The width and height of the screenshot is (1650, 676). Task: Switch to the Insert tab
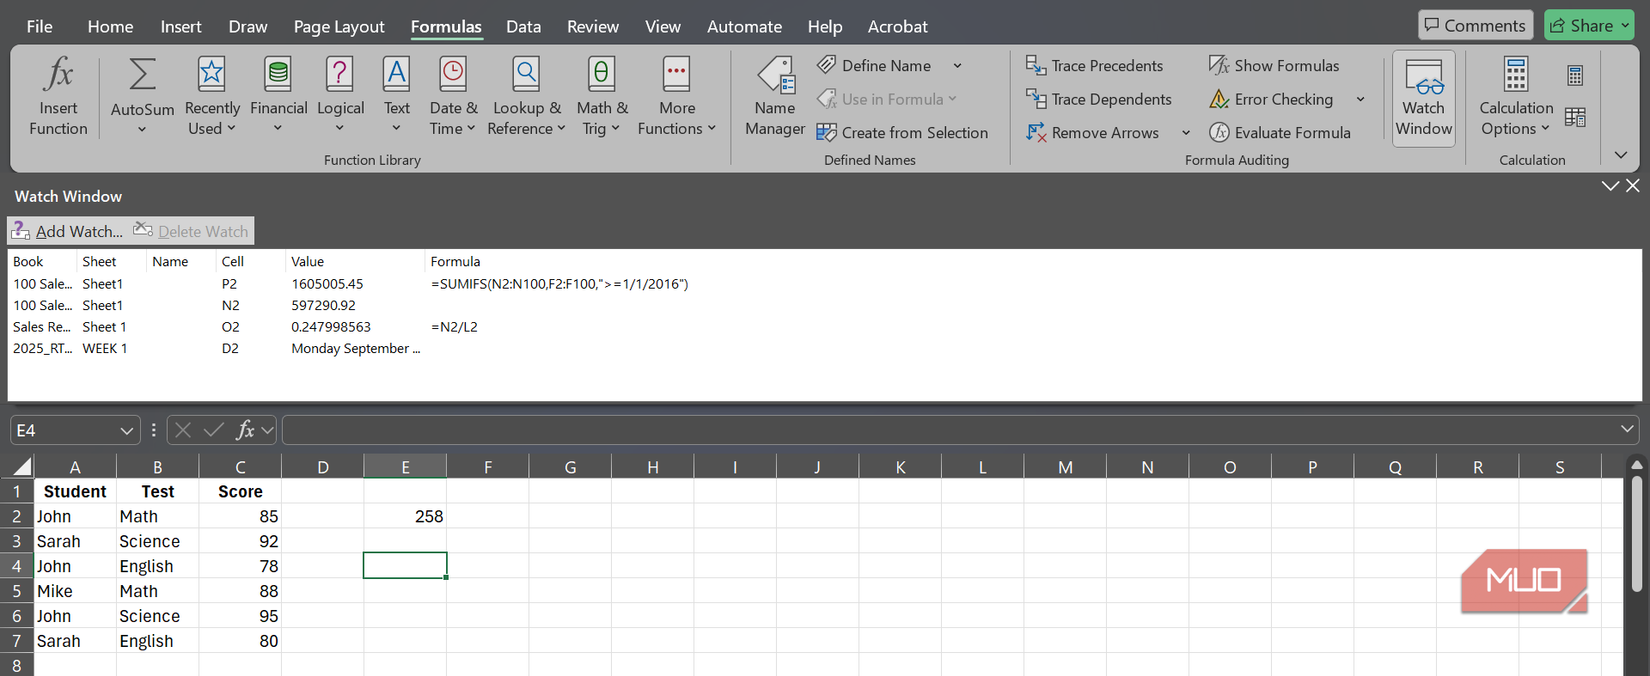[x=181, y=27]
